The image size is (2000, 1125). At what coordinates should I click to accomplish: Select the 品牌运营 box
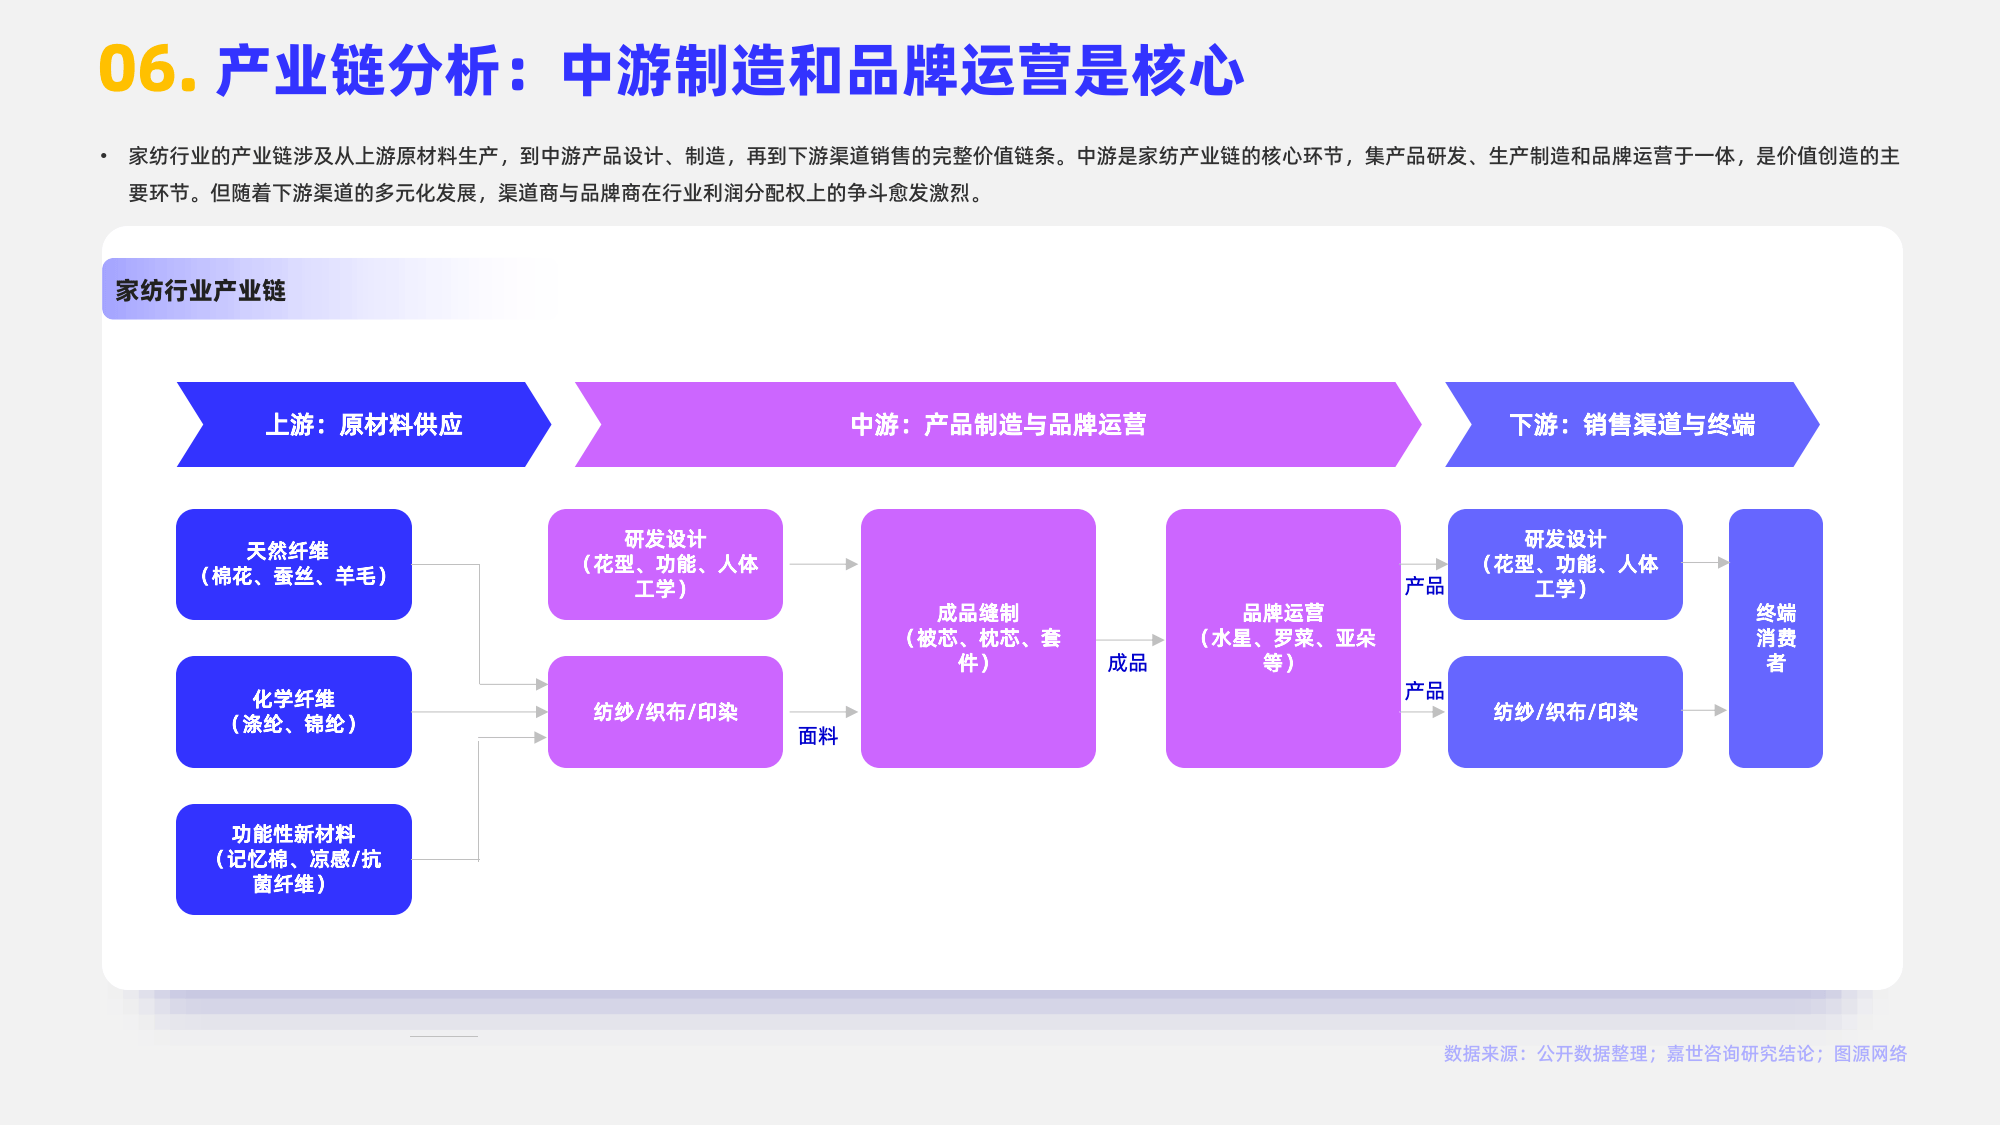1282,638
